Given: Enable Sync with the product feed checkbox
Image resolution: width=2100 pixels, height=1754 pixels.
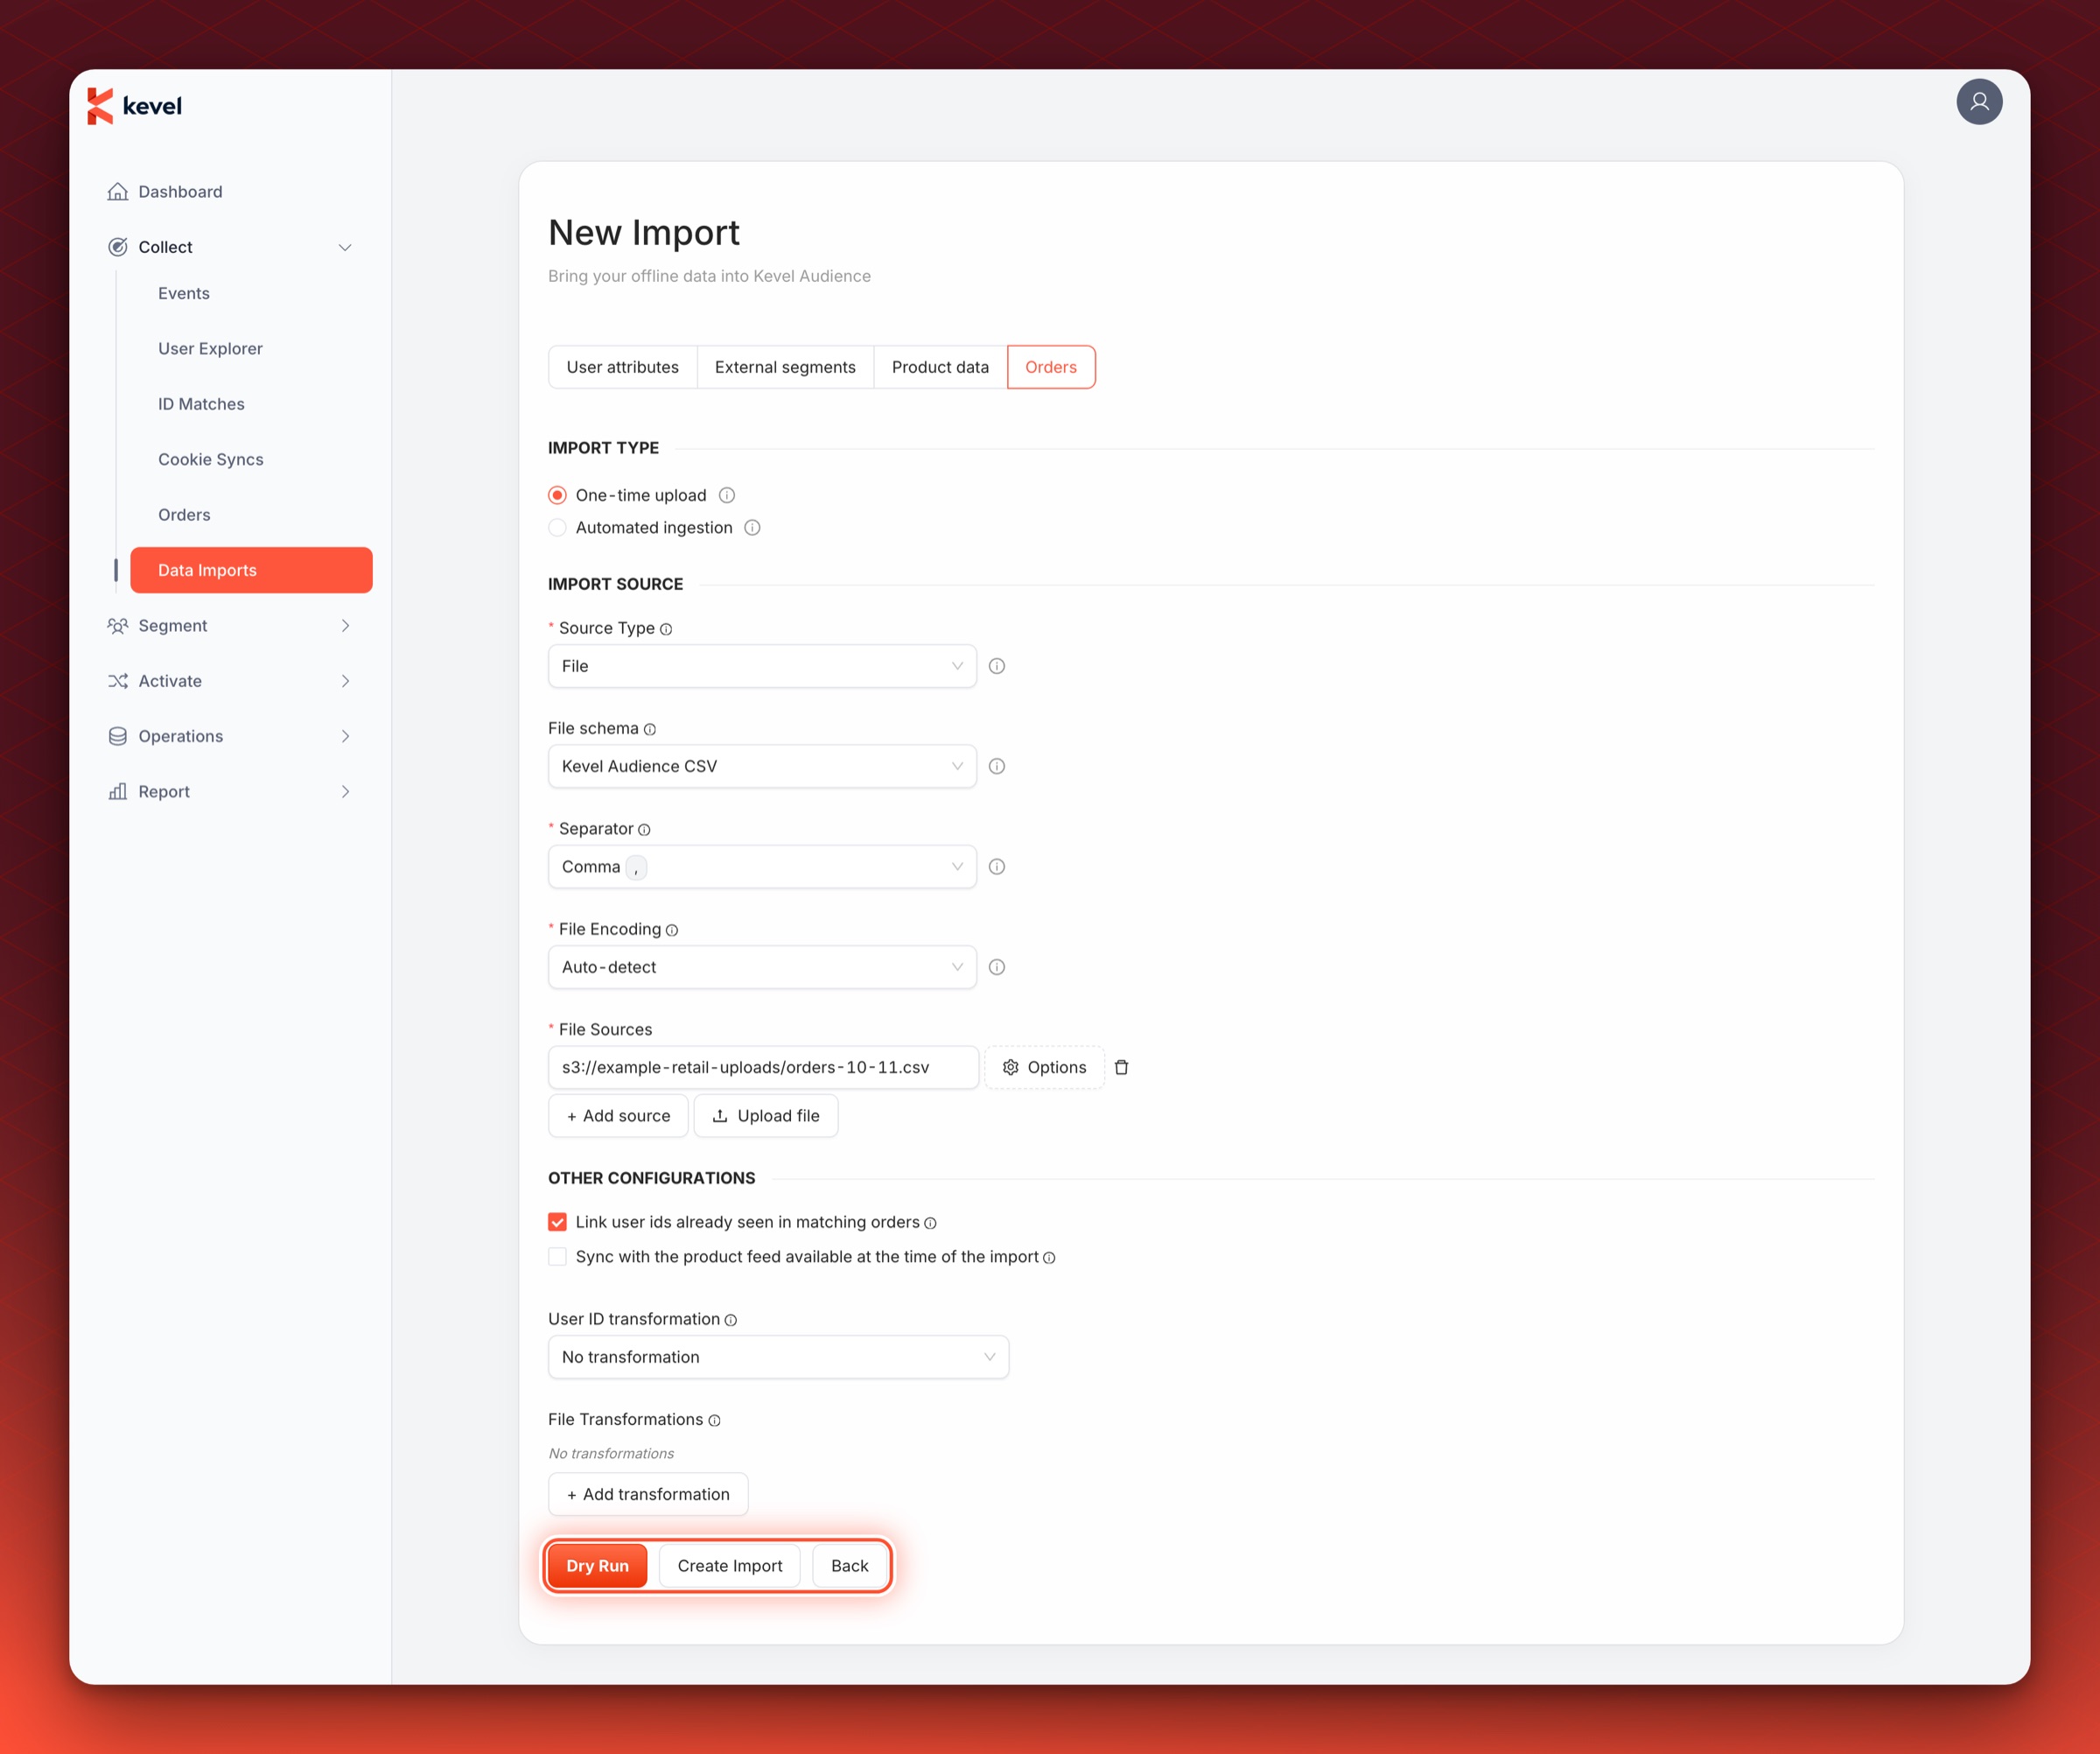Looking at the screenshot, I should point(558,1257).
